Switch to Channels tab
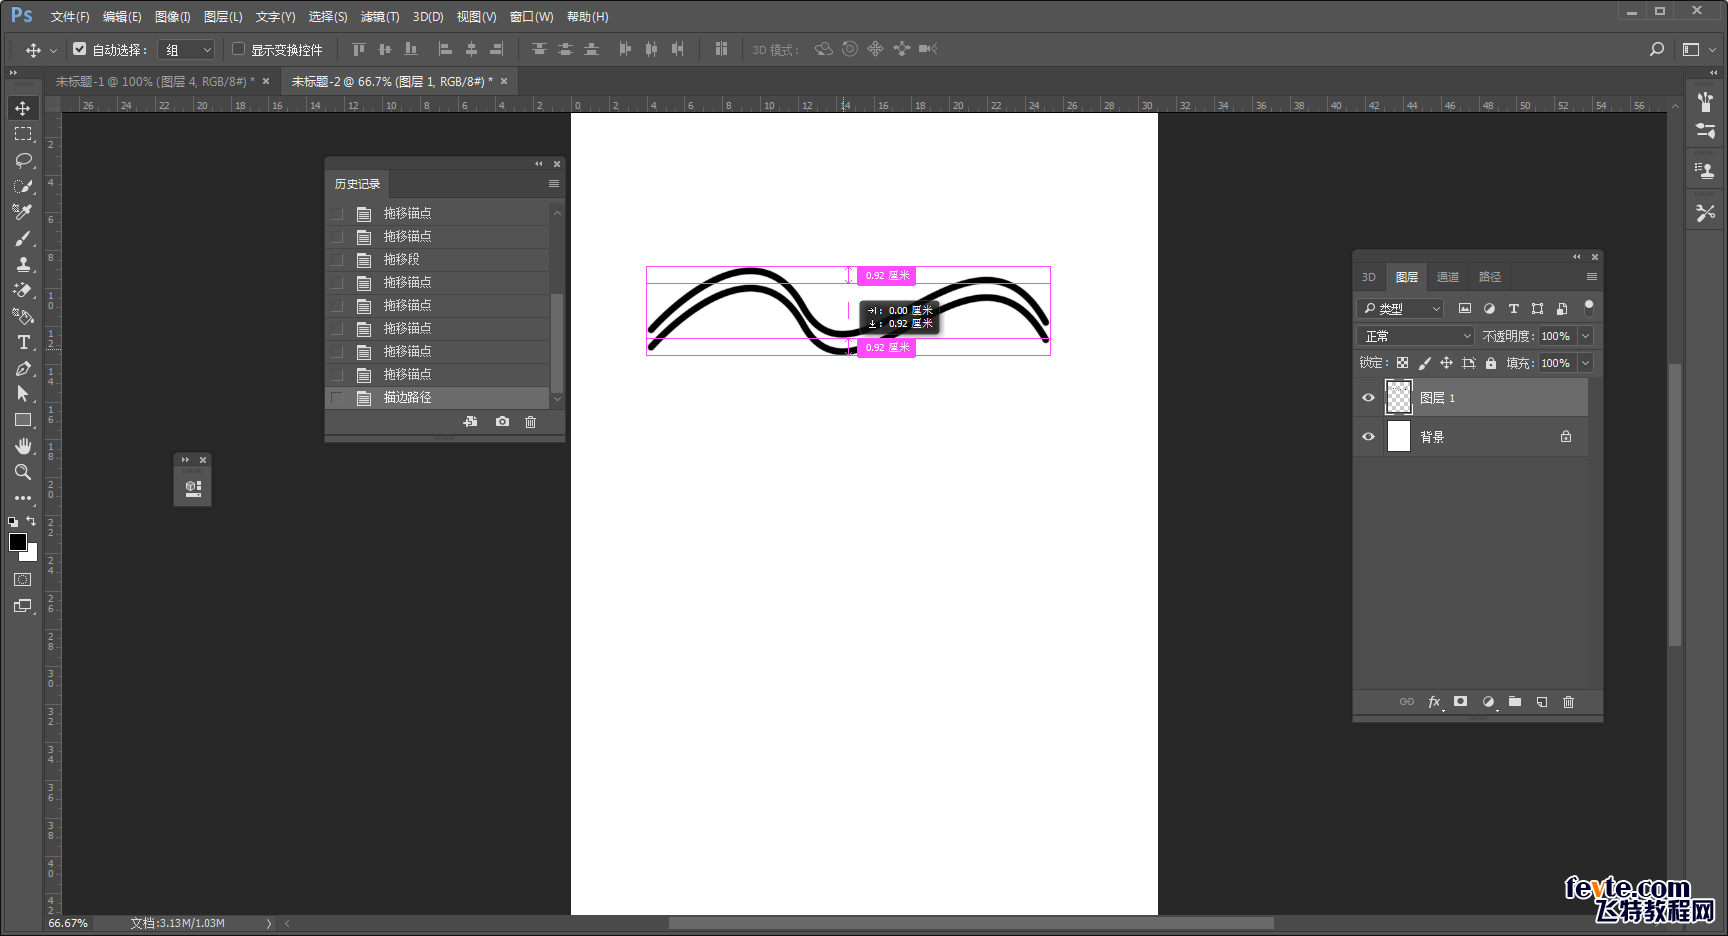This screenshot has width=1728, height=936. click(x=1447, y=277)
